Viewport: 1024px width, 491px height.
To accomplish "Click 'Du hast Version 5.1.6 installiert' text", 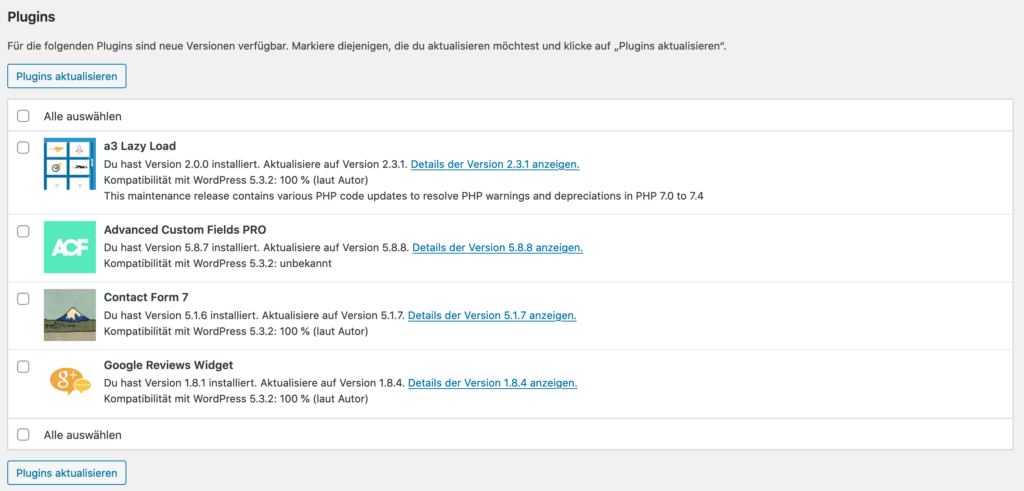I will [181, 316].
